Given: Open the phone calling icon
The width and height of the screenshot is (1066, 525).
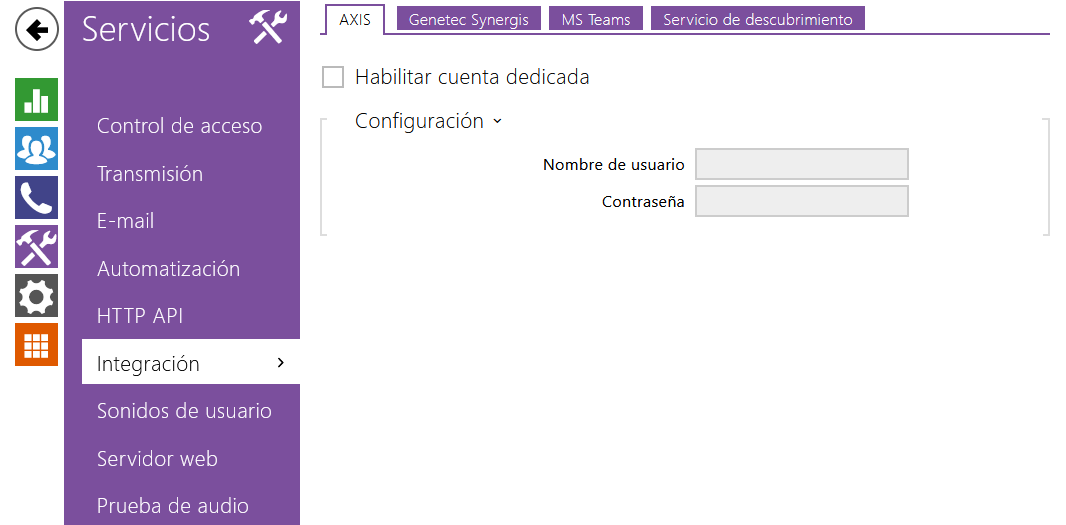Looking at the screenshot, I should tap(36, 198).
